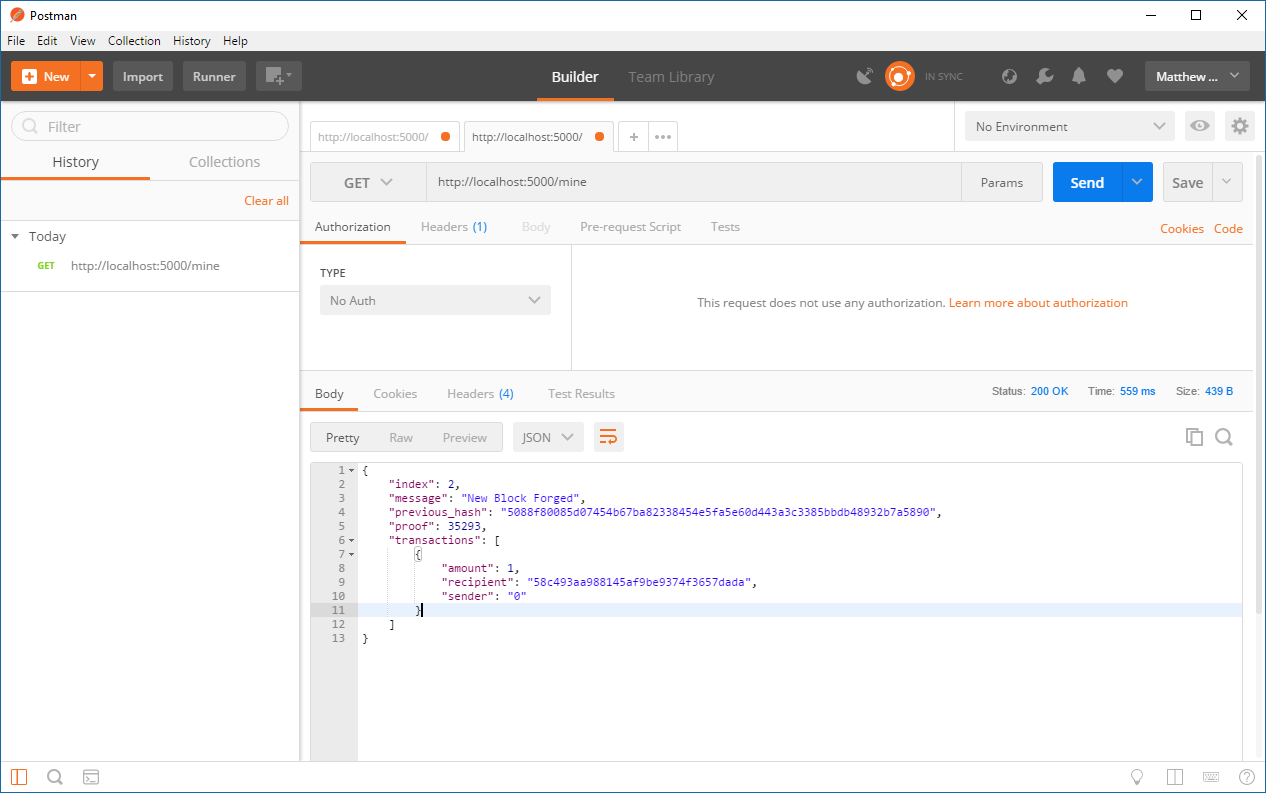Open the Tests tab

(725, 227)
